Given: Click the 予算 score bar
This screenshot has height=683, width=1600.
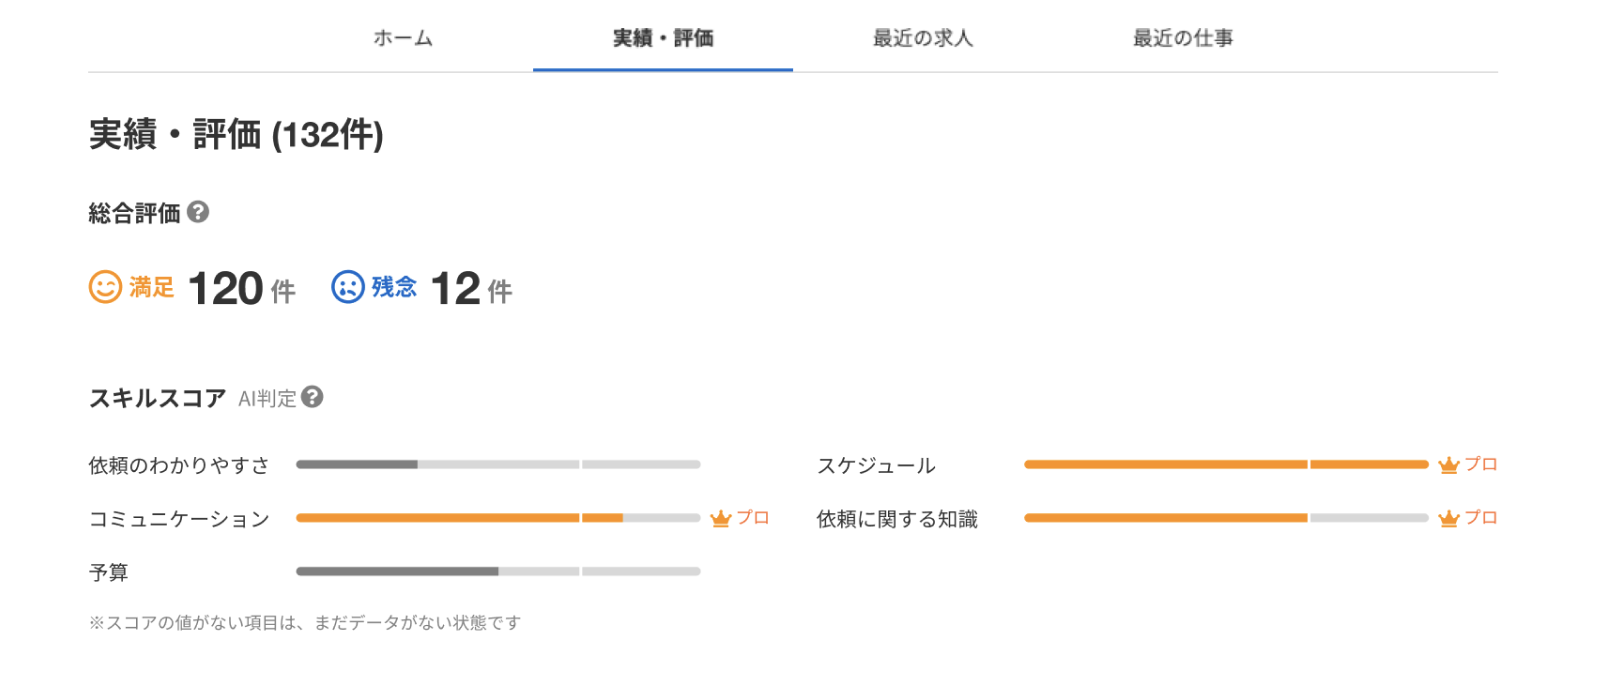Looking at the screenshot, I should pyautogui.click(x=498, y=571).
